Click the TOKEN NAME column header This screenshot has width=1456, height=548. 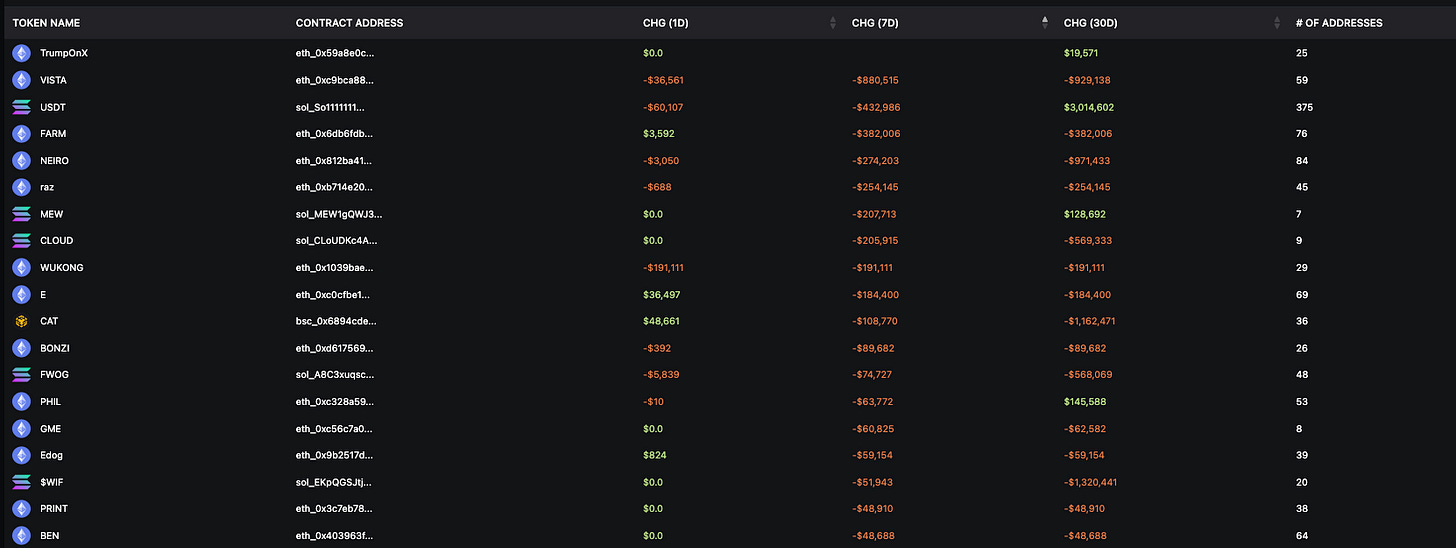point(46,23)
